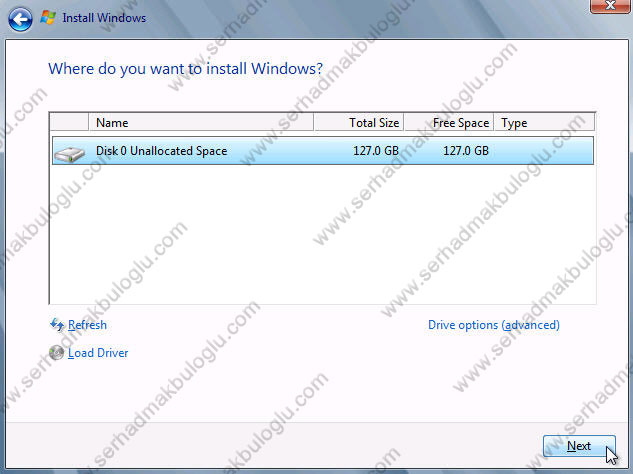Sort by the Free Space column header
This screenshot has height=474, width=633.
pos(449,122)
